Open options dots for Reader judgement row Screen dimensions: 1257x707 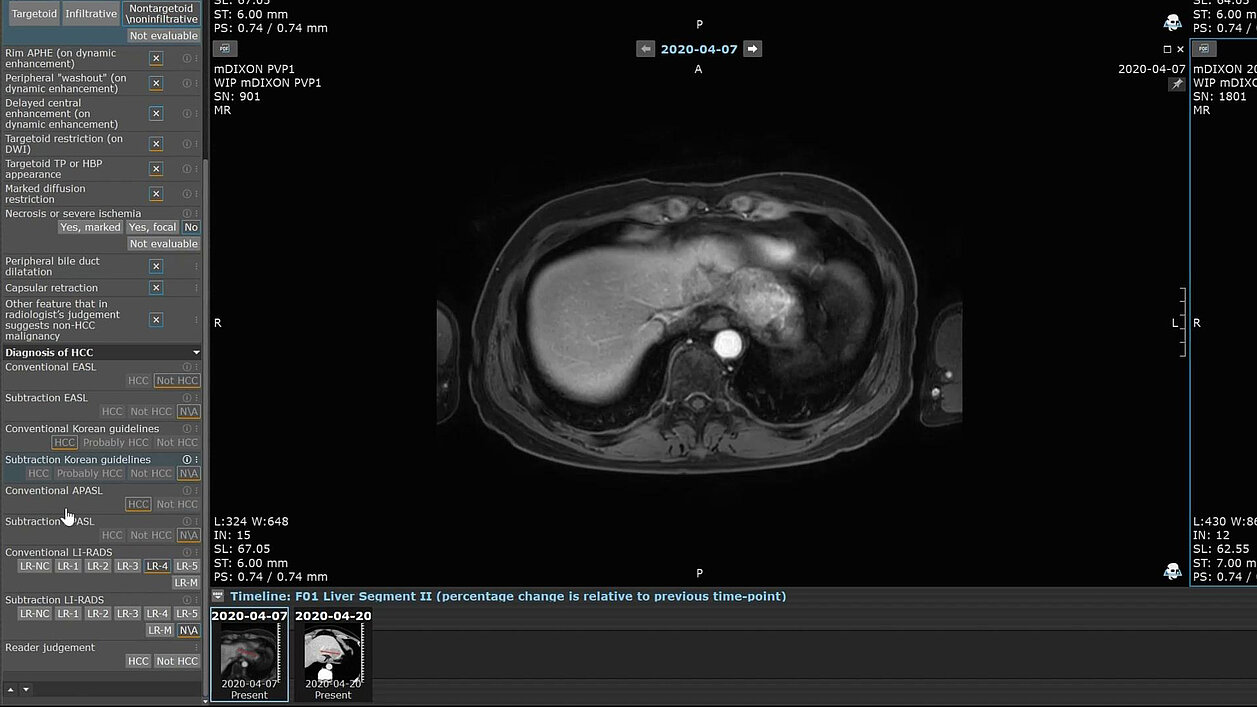pyautogui.click(x=196, y=648)
